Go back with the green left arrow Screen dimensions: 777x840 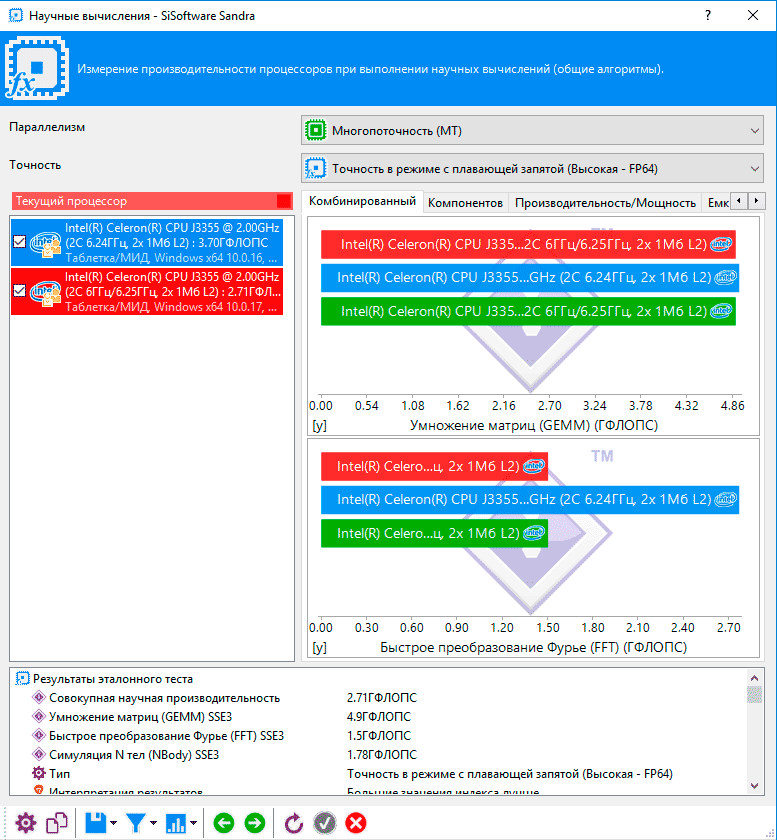coord(223,823)
